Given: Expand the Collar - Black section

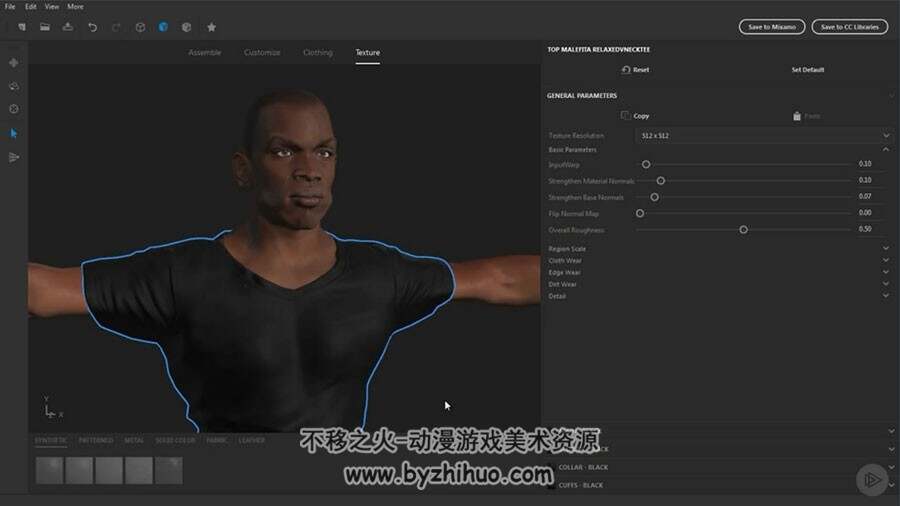Looking at the screenshot, I should 891,467.
